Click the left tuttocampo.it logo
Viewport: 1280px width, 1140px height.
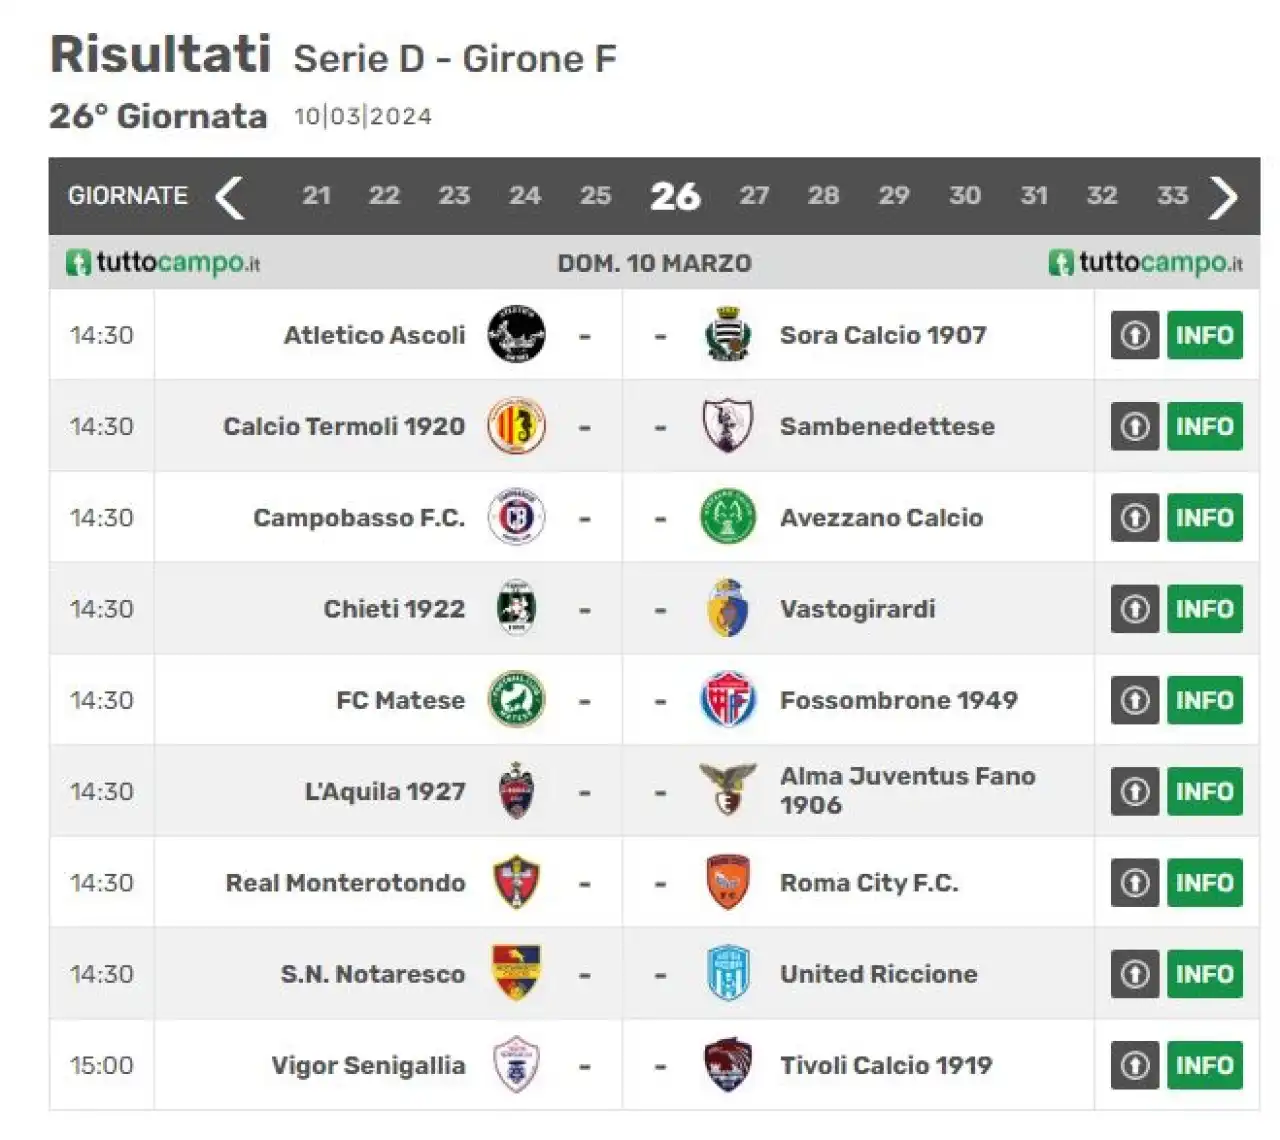[163, 263]
